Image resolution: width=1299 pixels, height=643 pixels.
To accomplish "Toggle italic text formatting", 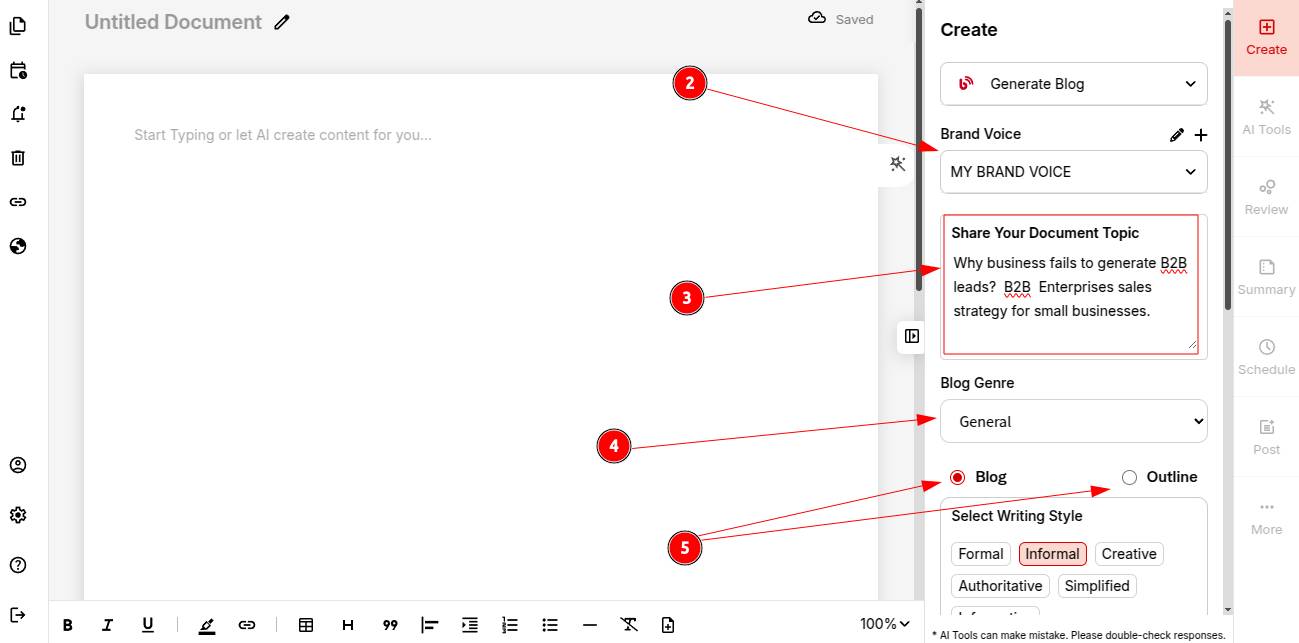I will coord(107,625).
